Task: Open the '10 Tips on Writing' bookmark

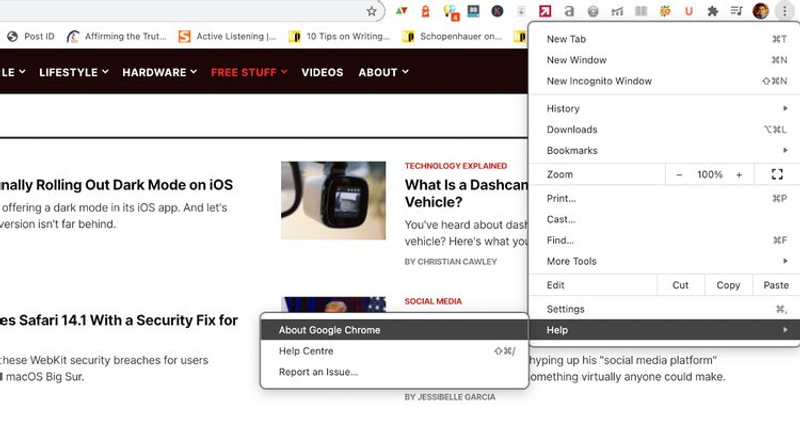Action: 339,36
